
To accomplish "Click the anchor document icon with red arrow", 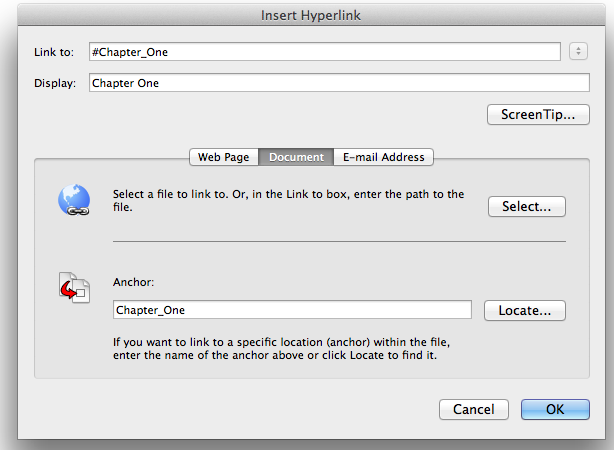I will point(74,287).
